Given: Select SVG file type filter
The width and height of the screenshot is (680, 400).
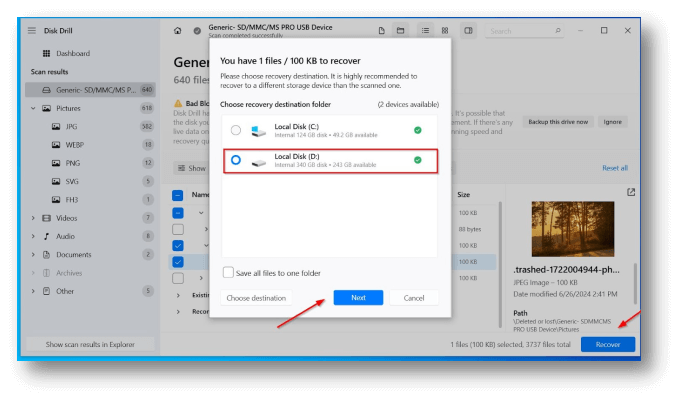Looking at the screenshot, I should click(72, 181).
